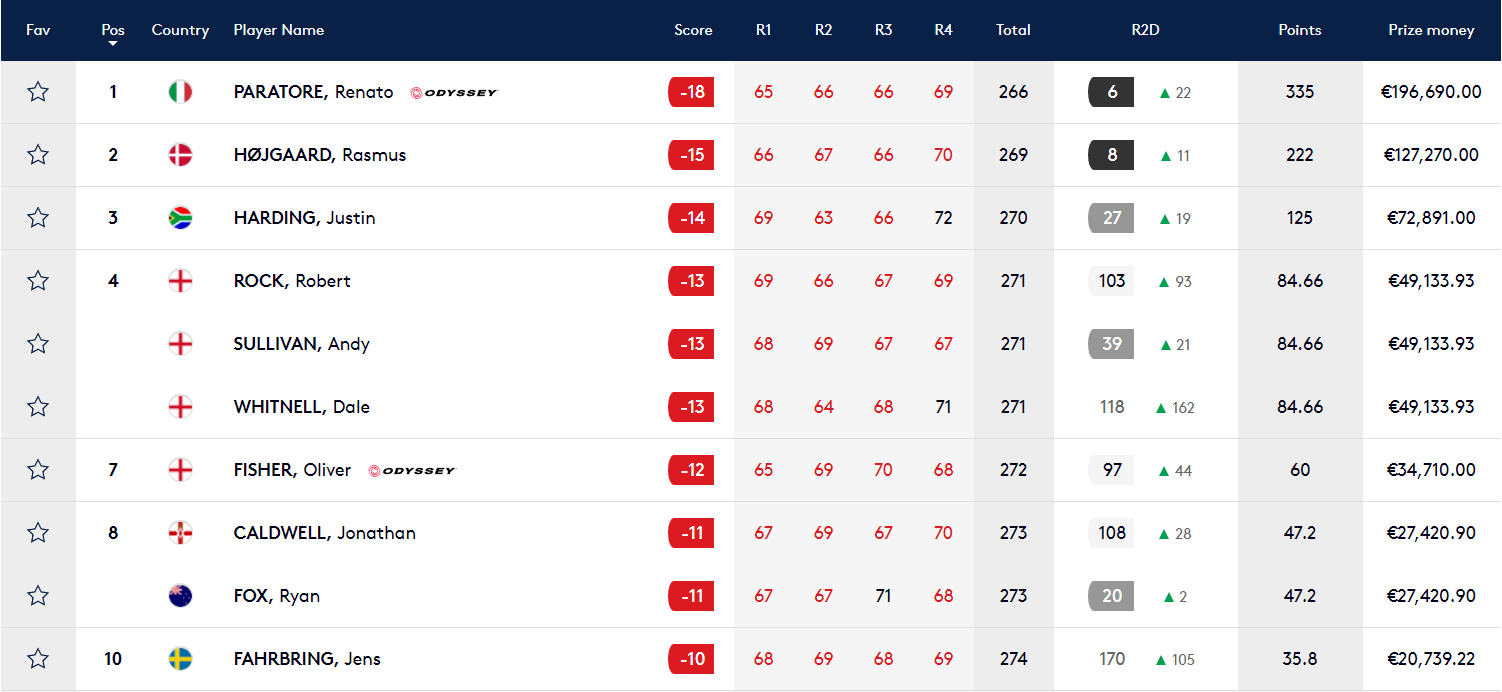
Task: Open Andy Sullivan's player page
Action: click(x=301, y=344)
